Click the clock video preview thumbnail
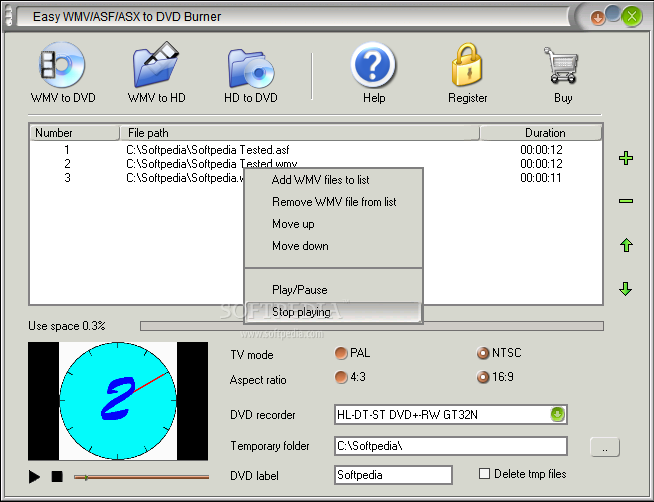The image size is (654, 502). point(118,401)
